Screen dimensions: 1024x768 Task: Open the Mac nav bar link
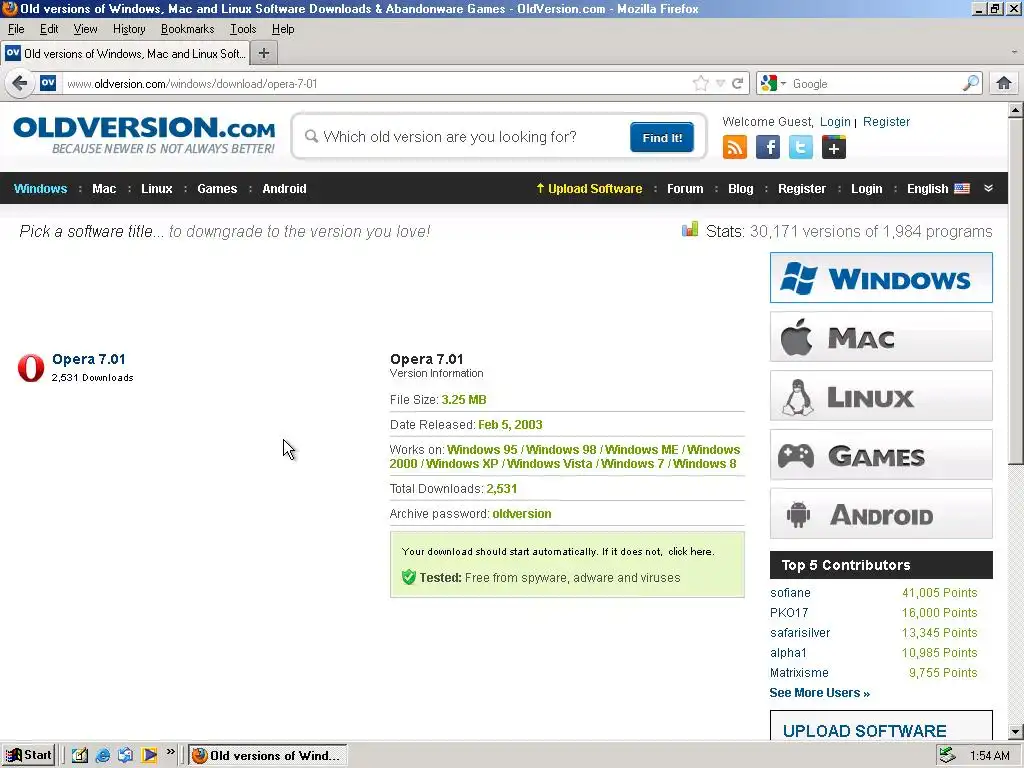(x=104, y=189)
